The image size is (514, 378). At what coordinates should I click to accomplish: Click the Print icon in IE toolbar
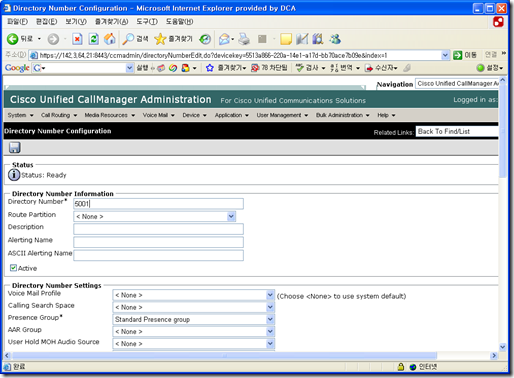[244, 39]
